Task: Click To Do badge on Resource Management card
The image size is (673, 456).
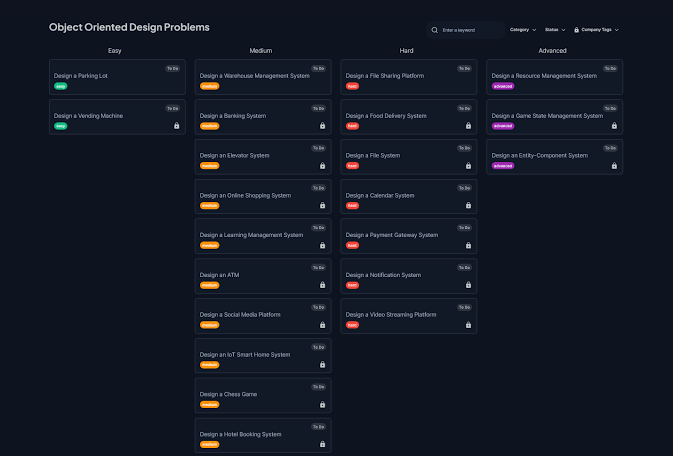Action: 610,68
